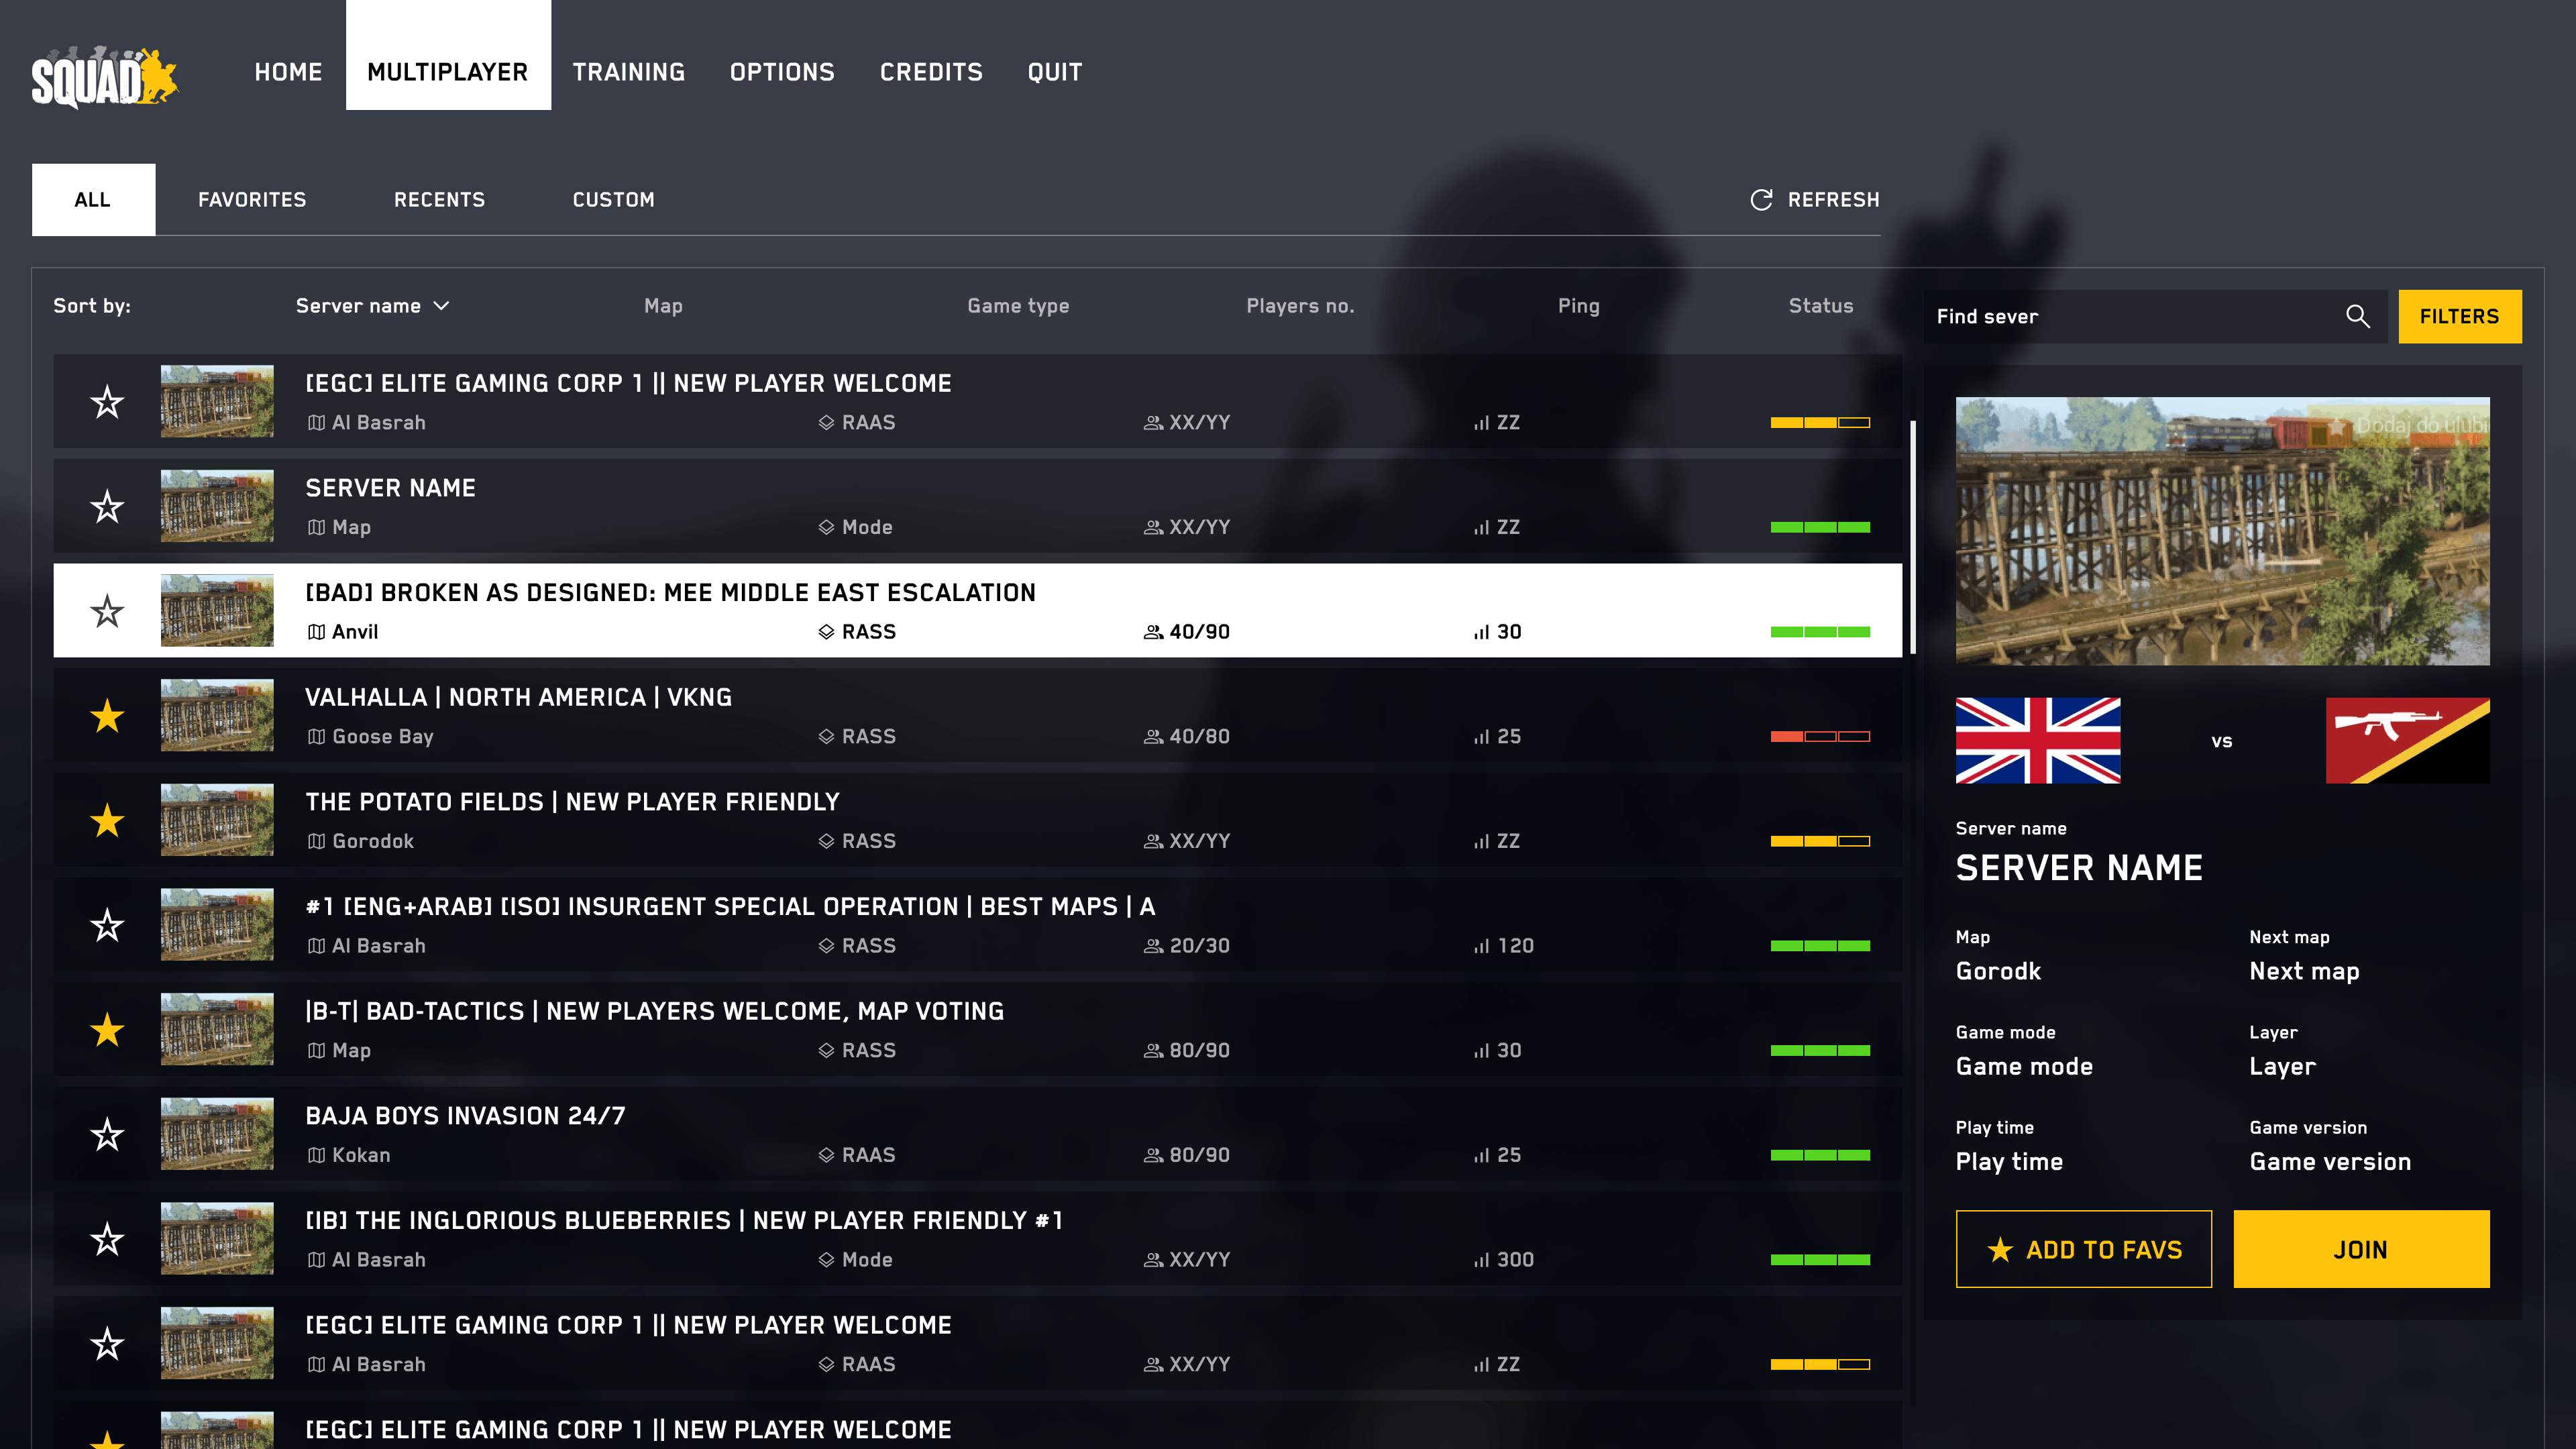Open the FILTERS panel
The height and width of the screenshot is (1449, 2576).
click(2460, 317)
